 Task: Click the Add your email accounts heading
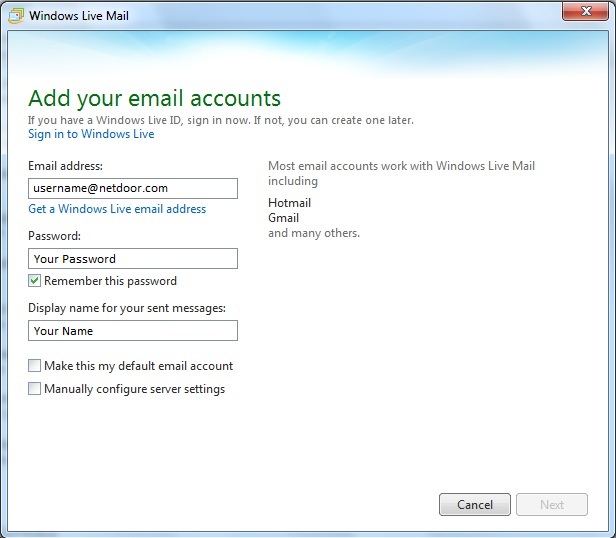(154, 98)
